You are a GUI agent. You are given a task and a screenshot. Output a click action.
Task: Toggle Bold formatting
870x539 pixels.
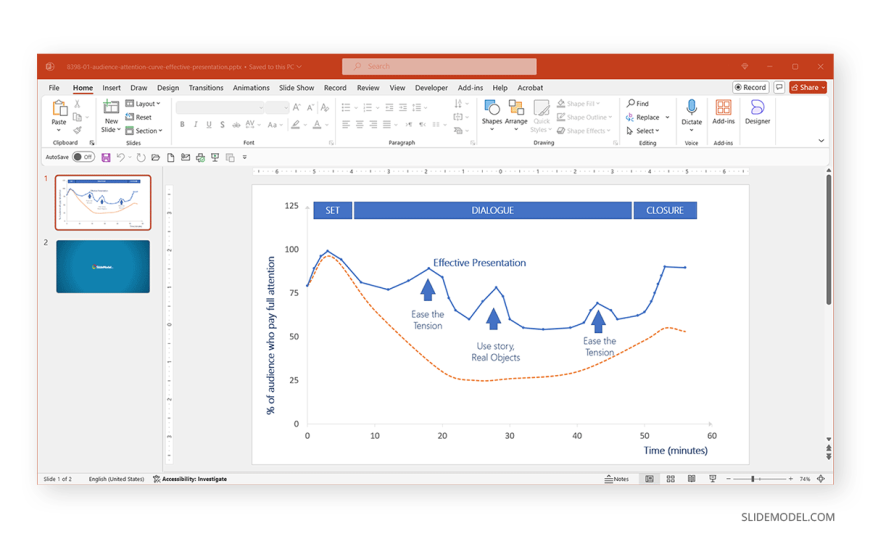182,124
